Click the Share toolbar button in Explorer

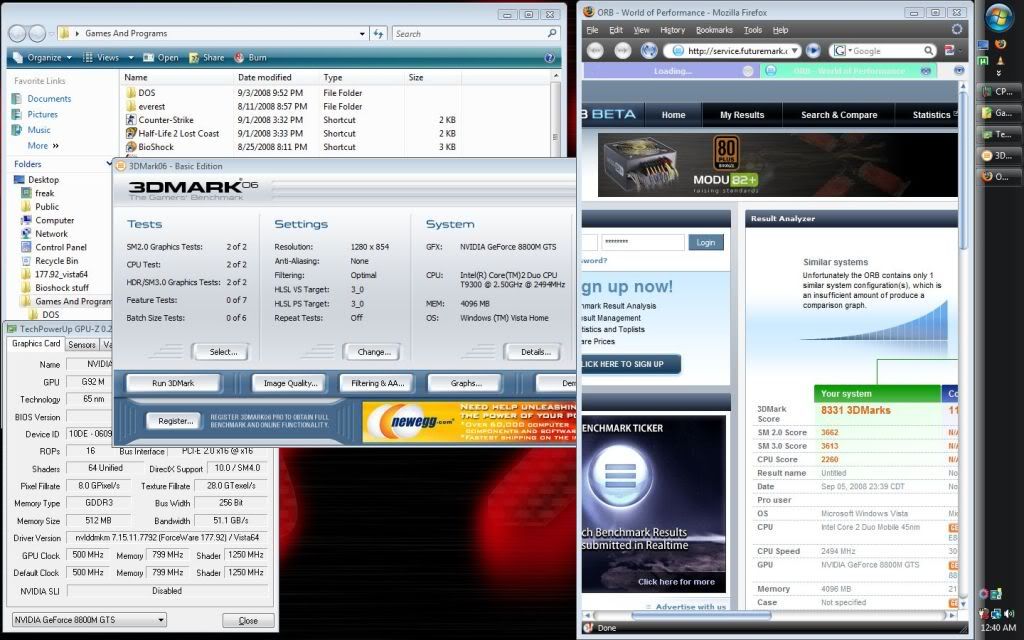pyautogui.click(x=206, y=57)
